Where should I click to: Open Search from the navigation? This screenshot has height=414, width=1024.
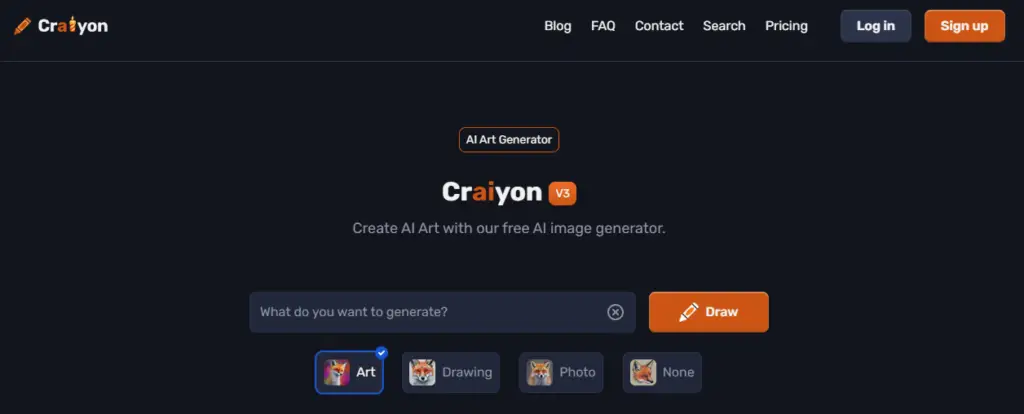(x=724, y=26)
